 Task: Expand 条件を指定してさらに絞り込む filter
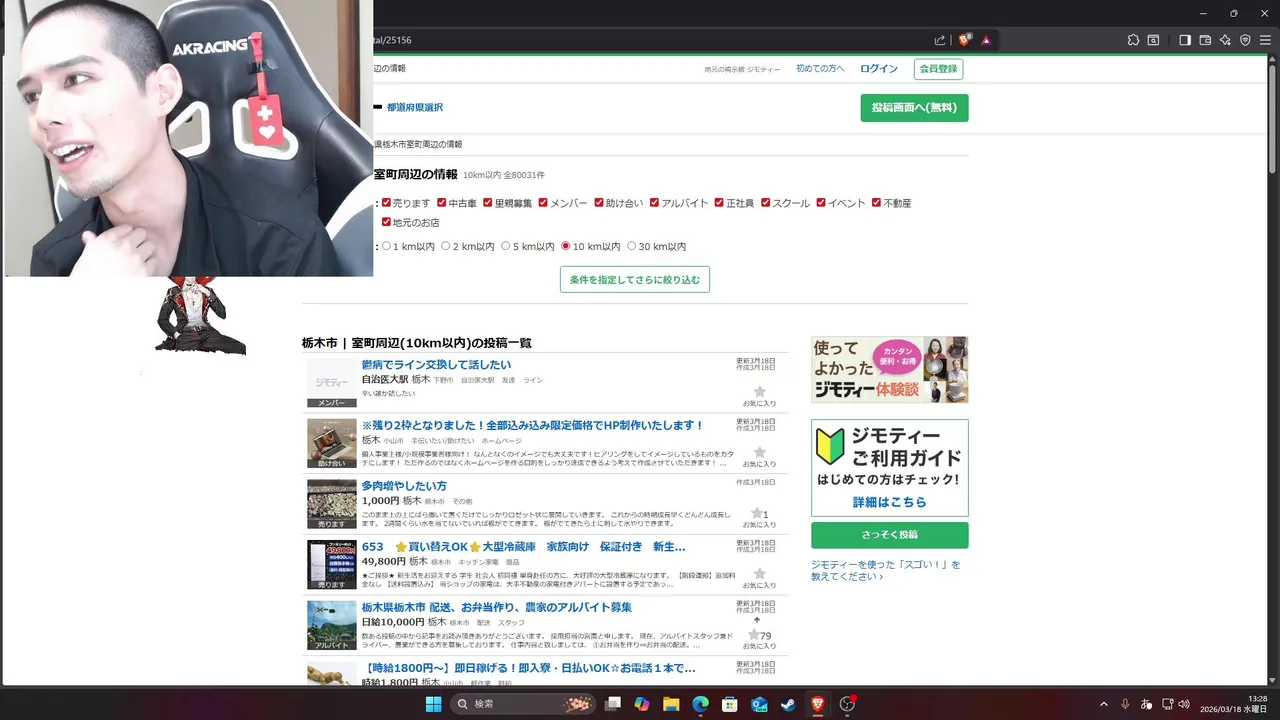(x=635, y=280)
